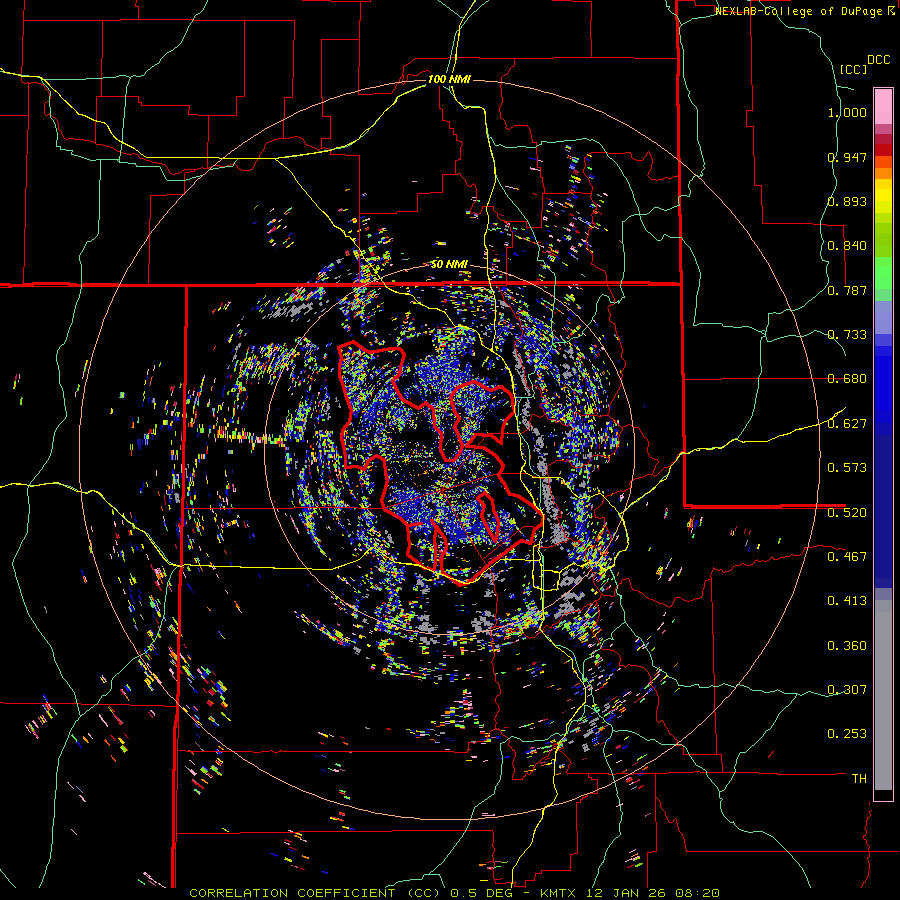Click the NEXLAB-College of DuPage credit text
900x900 pixels.
(x=799, y=11)
